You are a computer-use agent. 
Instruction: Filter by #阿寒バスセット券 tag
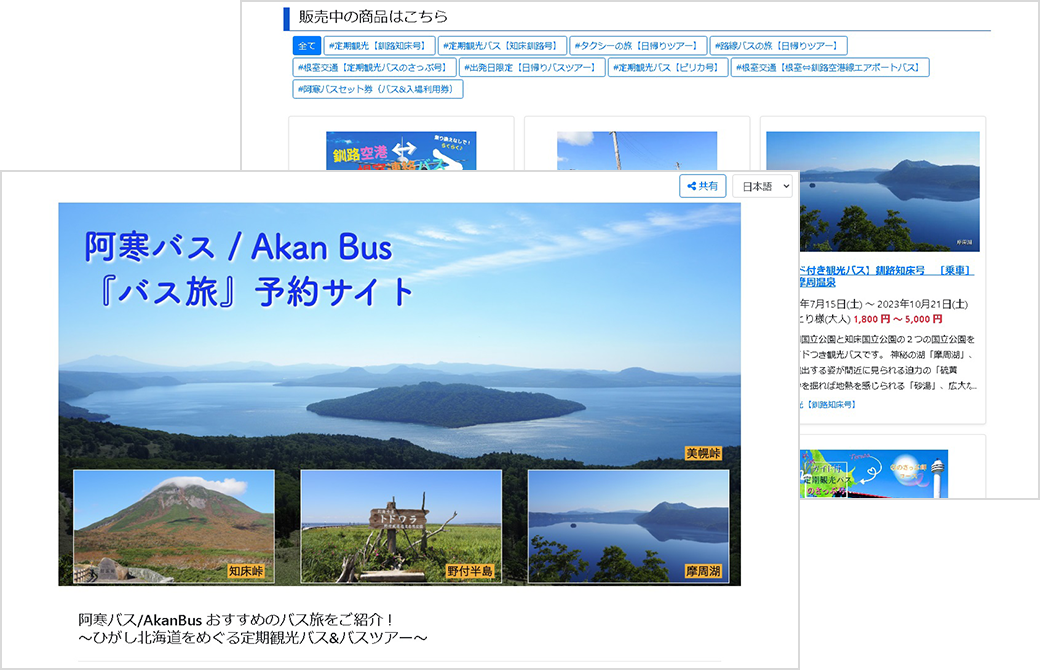point(378,90)
